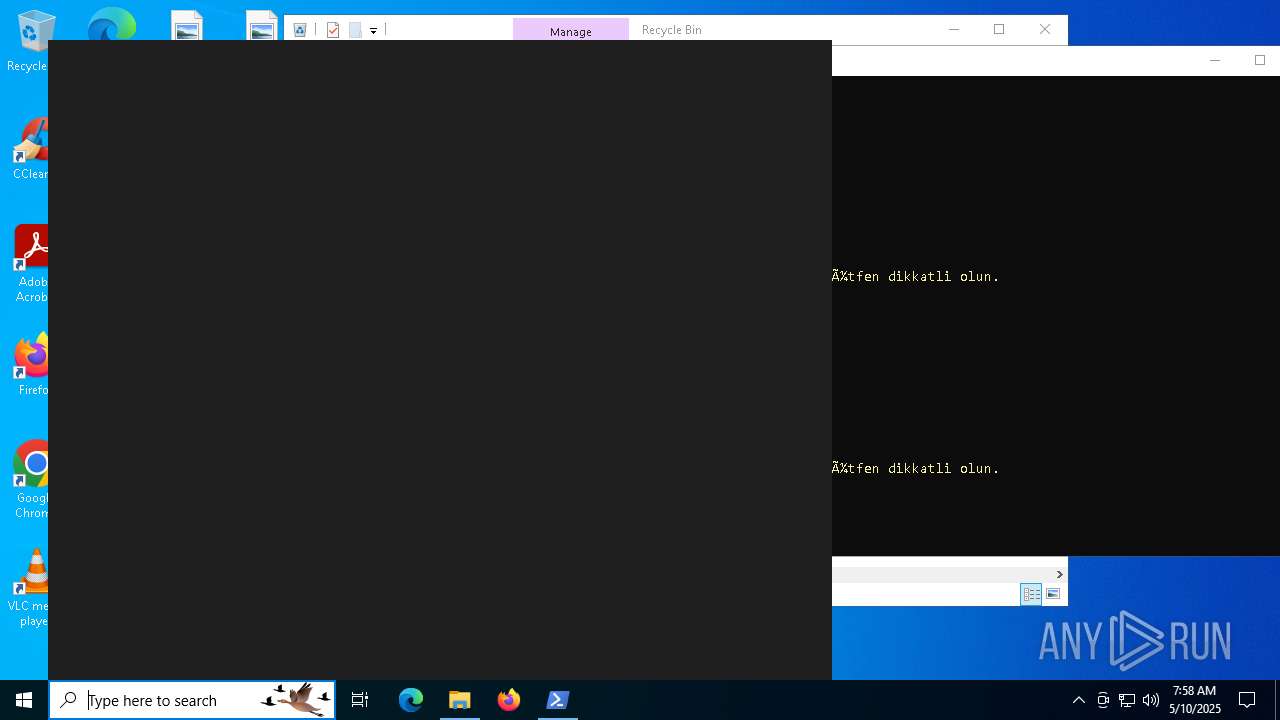The height and width of the screenshot is (720, 1280).
Task: Switch to Large icons view
Action: click(1053, 594)
